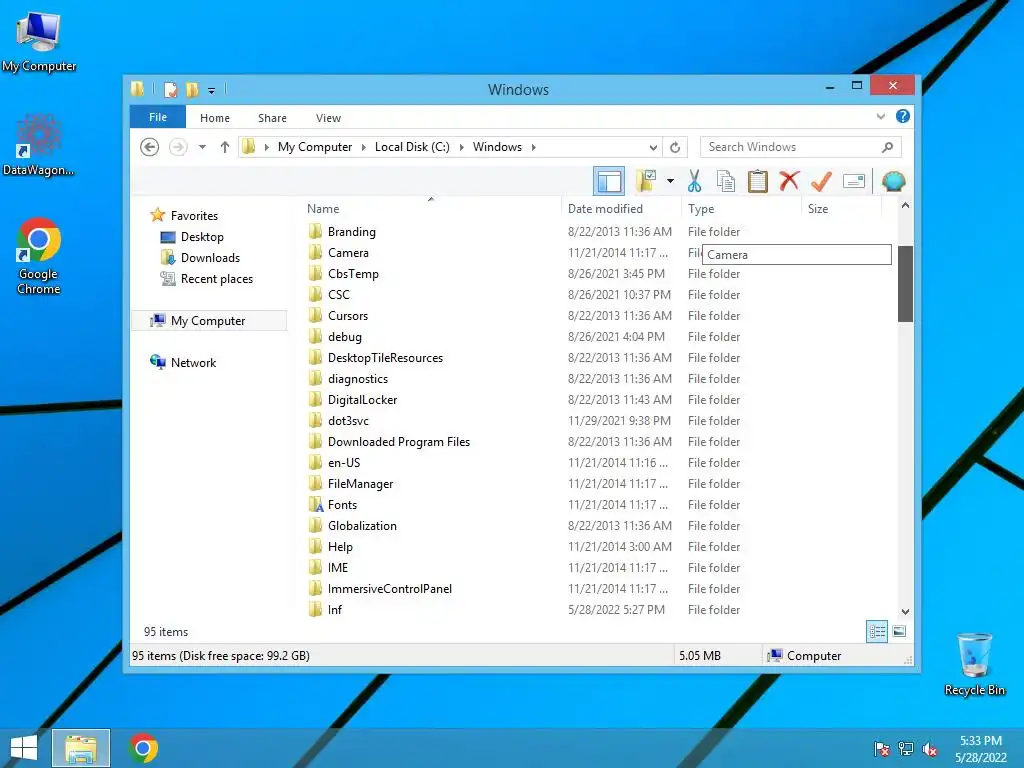This screenshot has height=768, width=1024.
Task: Select My Computer in navigation pane
Action: tap(208, 321)
